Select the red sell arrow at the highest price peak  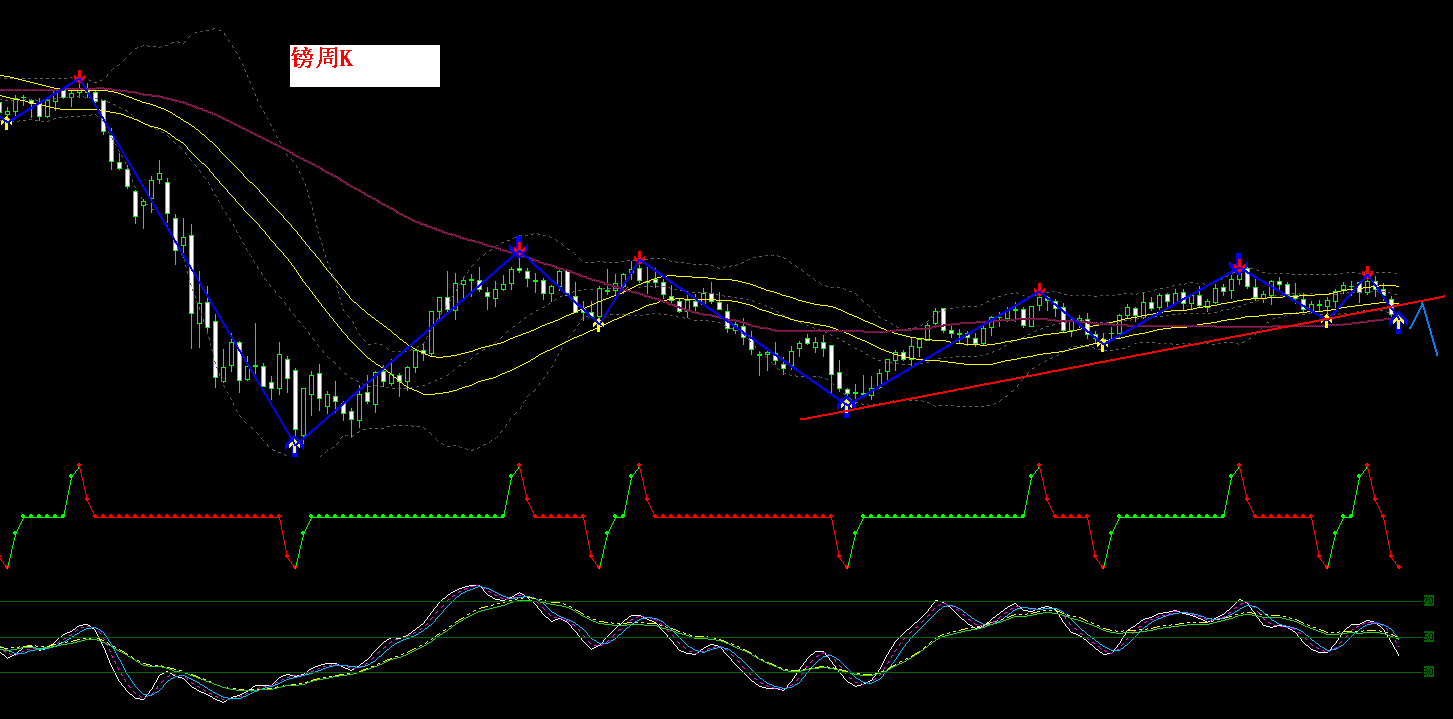click(x=80, y=78)
